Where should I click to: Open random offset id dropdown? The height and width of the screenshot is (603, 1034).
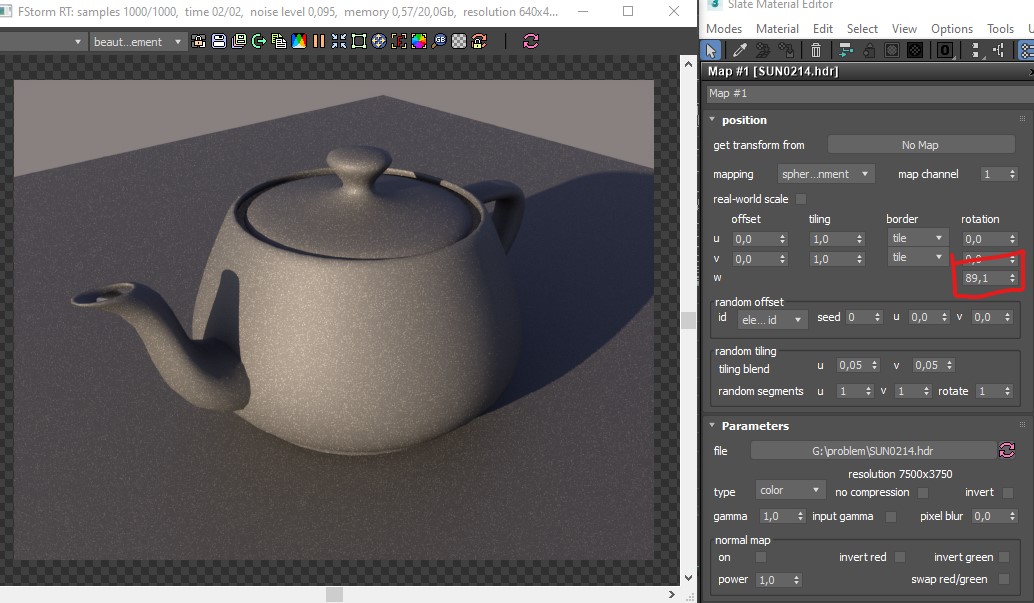(x=772, y=320)
